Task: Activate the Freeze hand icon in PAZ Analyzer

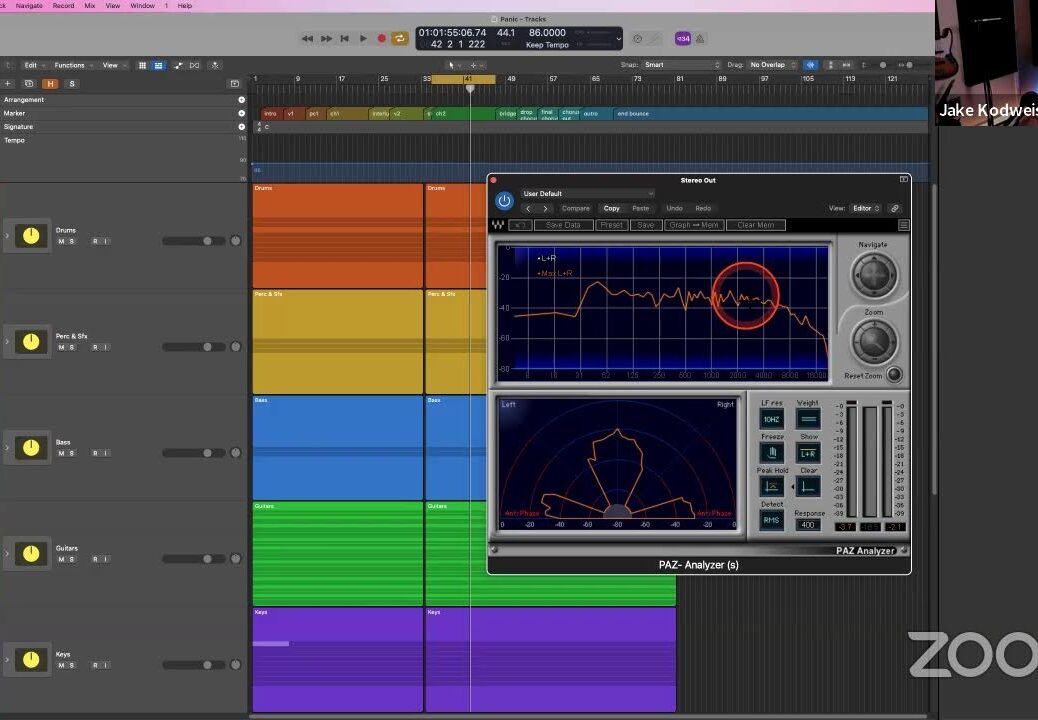Action: [772, 453]
